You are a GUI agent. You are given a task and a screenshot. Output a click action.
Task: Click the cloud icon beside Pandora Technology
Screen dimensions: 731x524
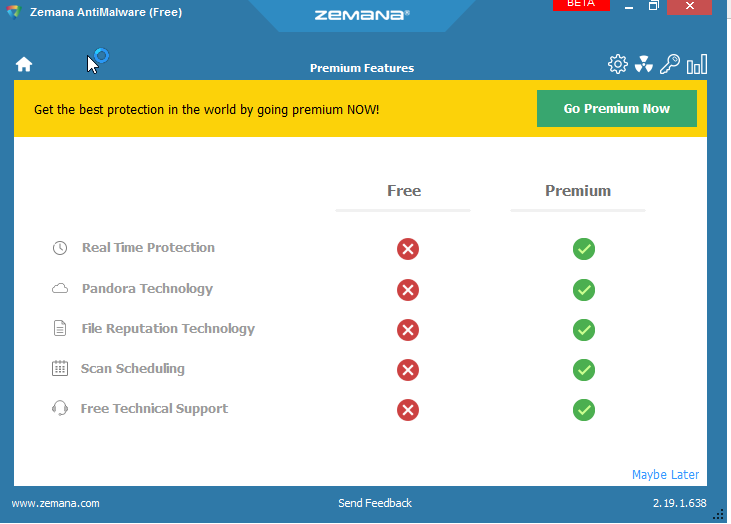(60, 289)
